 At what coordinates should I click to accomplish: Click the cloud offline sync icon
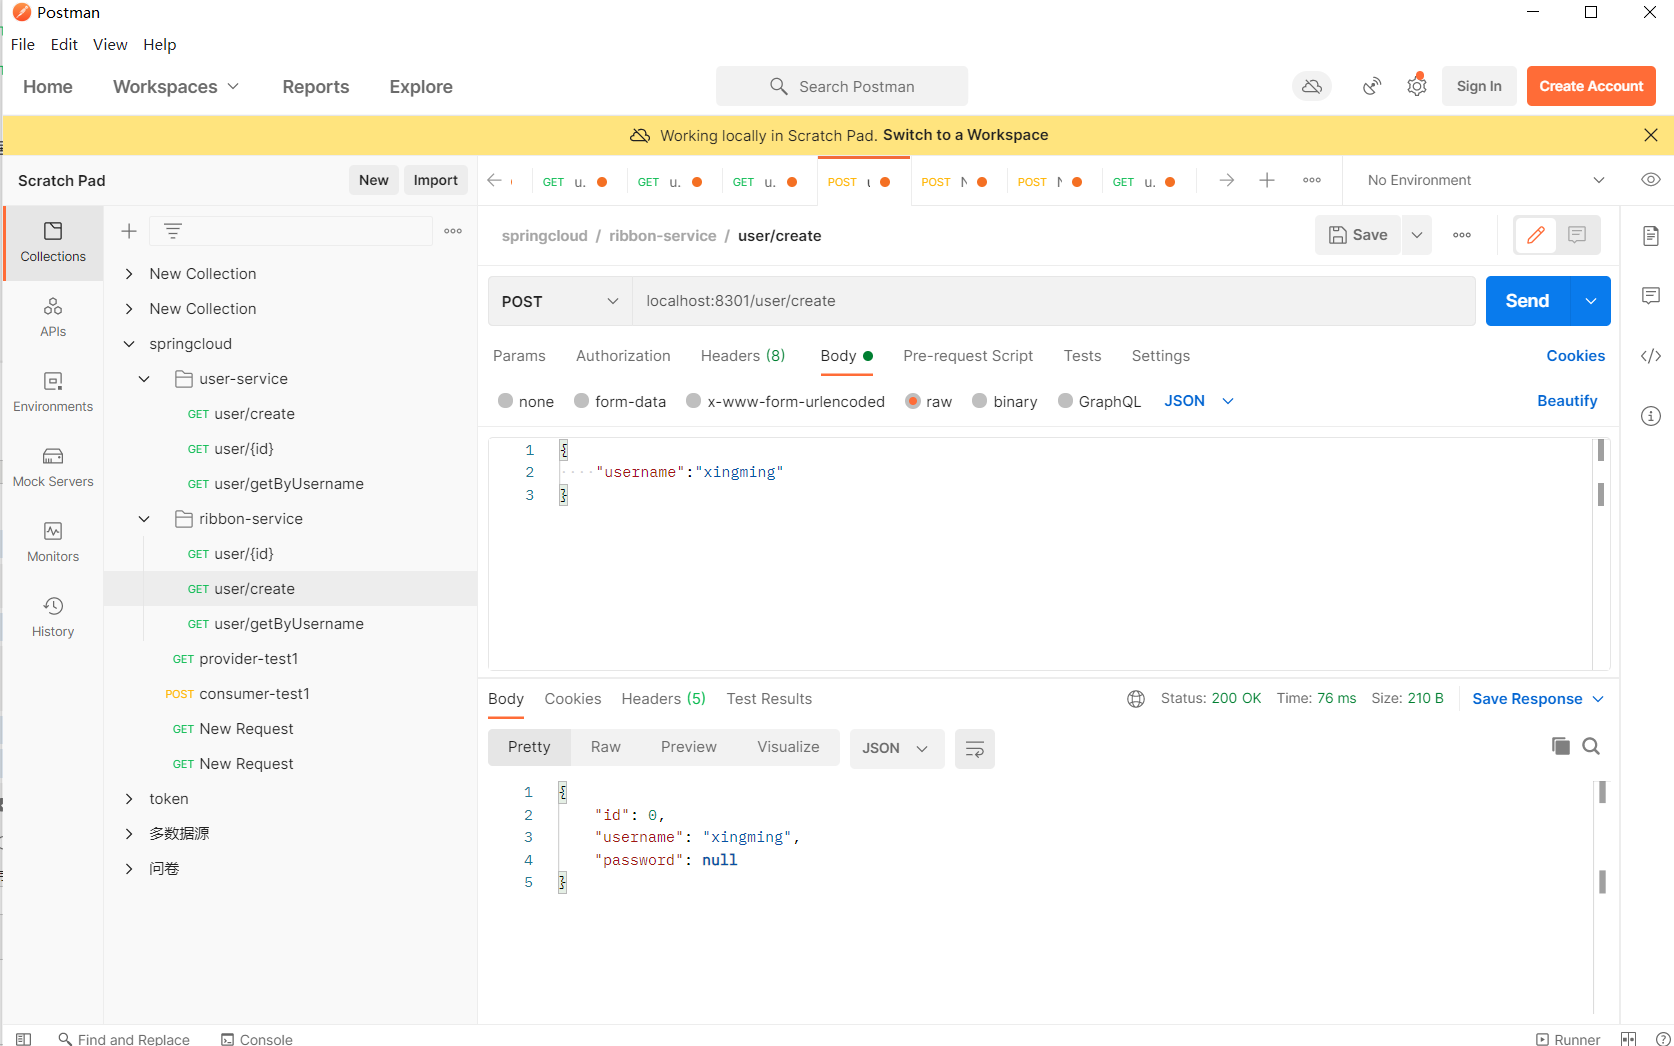(1312, 86)
